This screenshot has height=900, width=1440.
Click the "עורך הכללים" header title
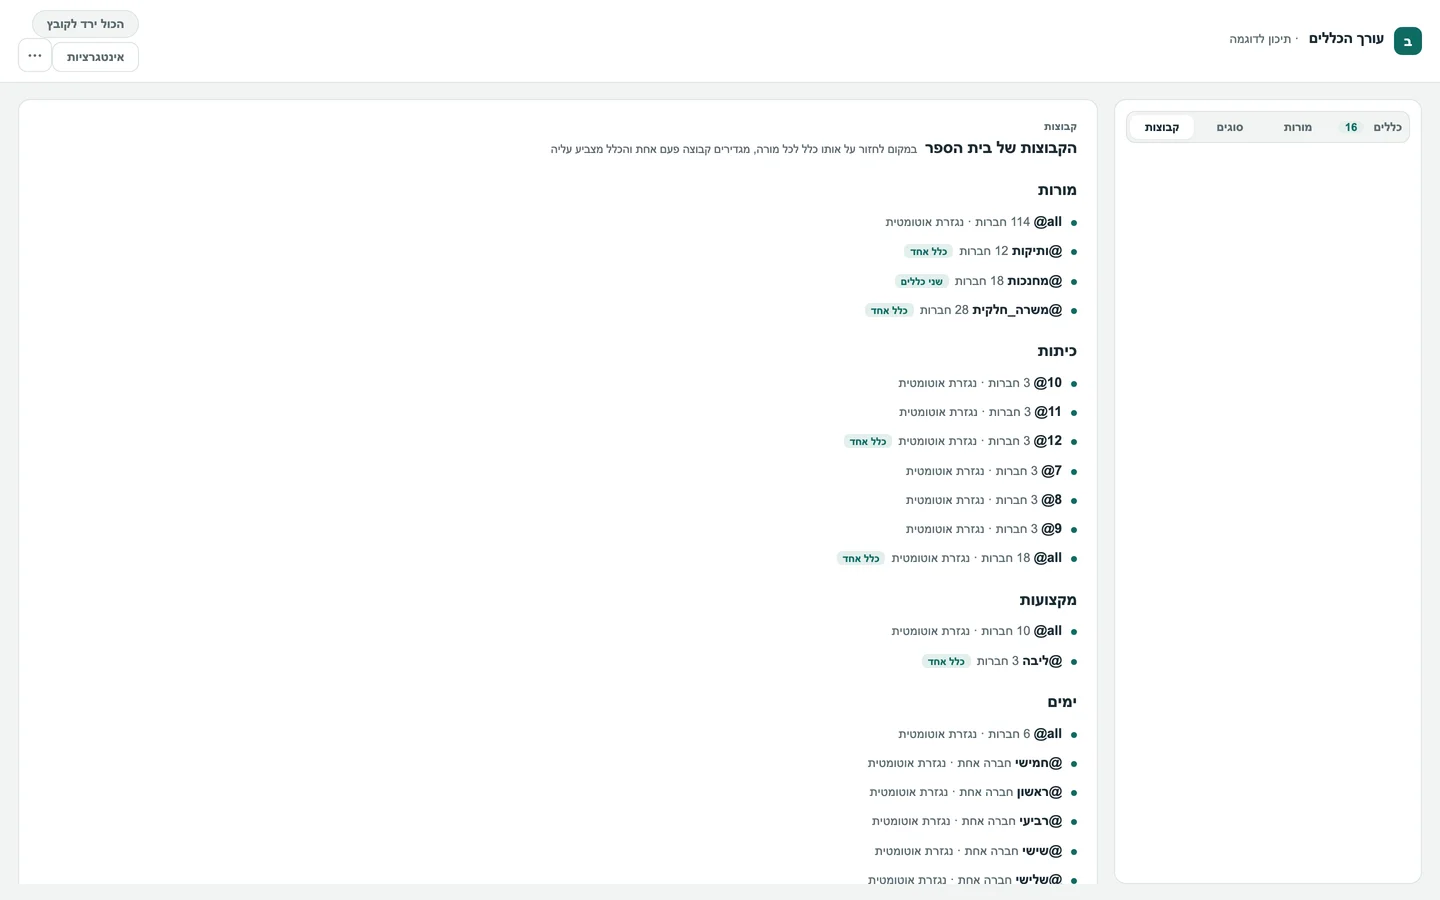pyautogui.click(x=1346, y=39)
